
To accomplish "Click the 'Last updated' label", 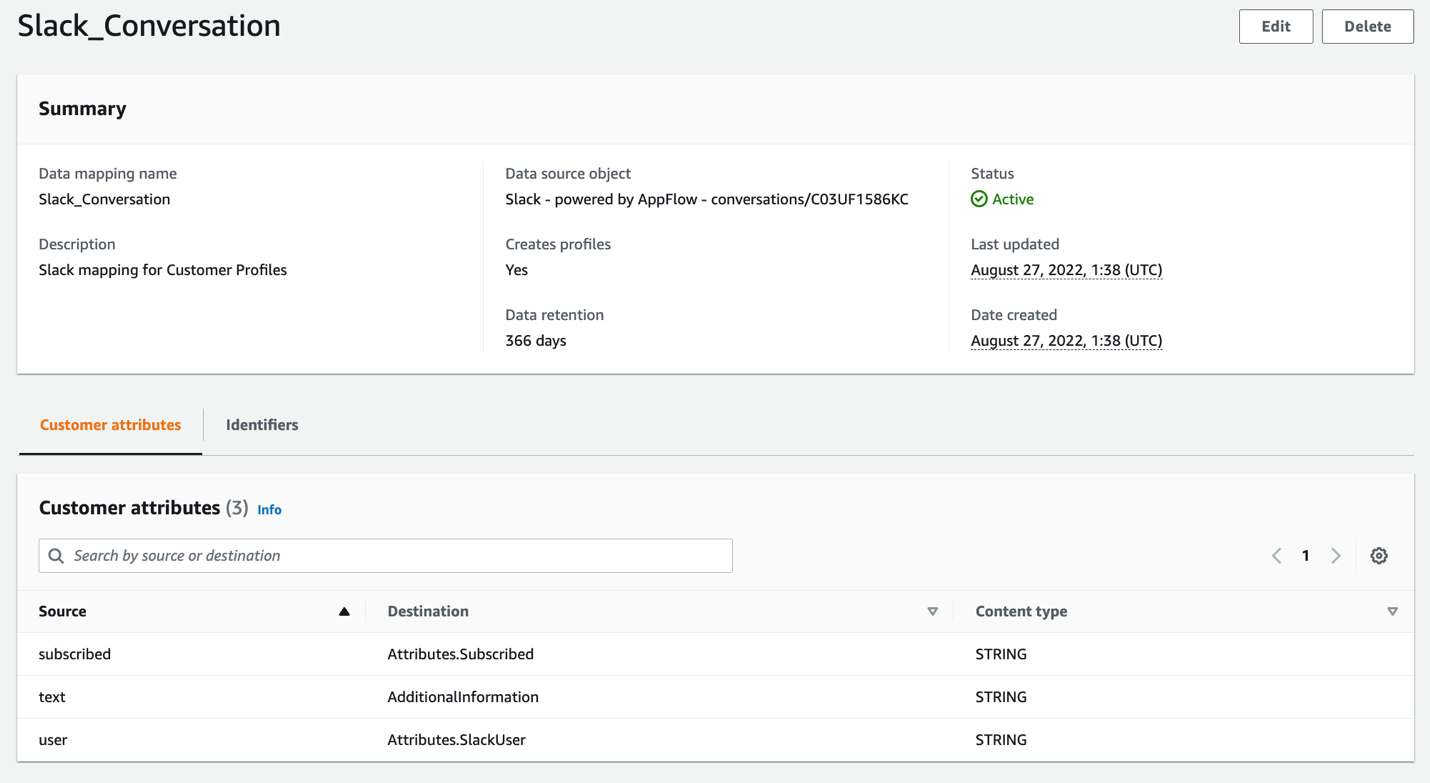I will pyautogui.click(x=1015, y=244).
